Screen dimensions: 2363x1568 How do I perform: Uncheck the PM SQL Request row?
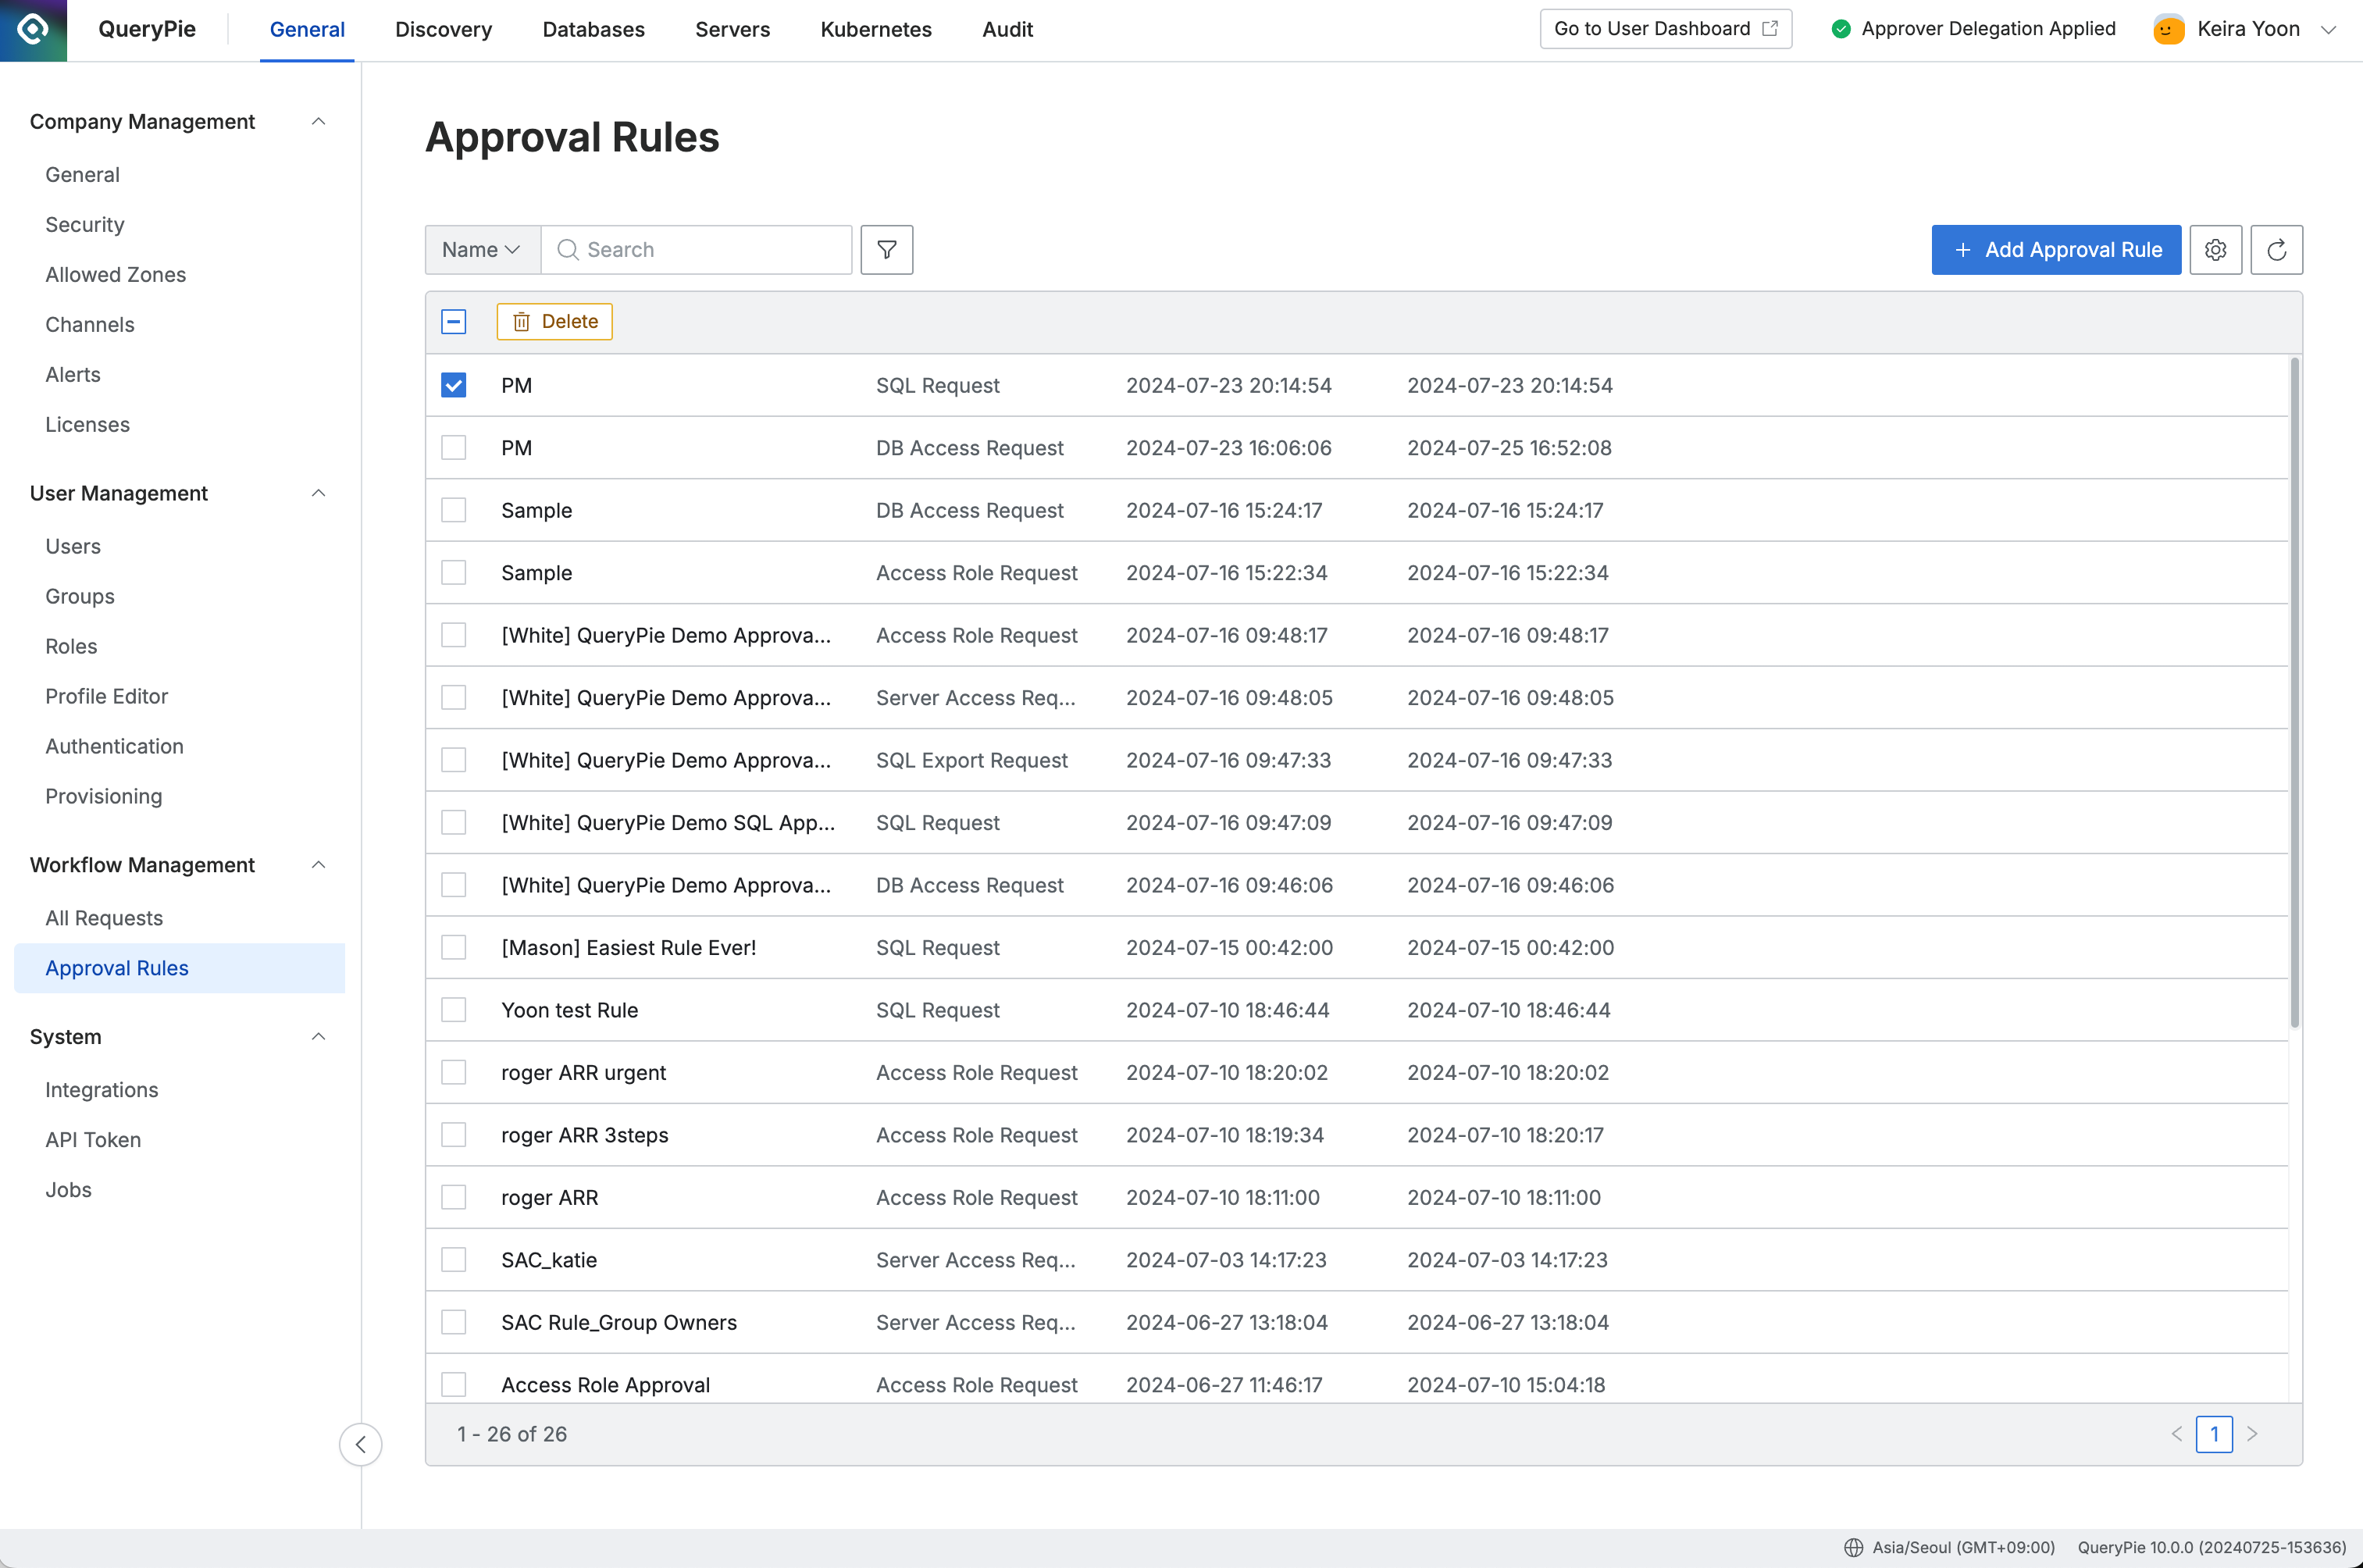click(453, 384)
